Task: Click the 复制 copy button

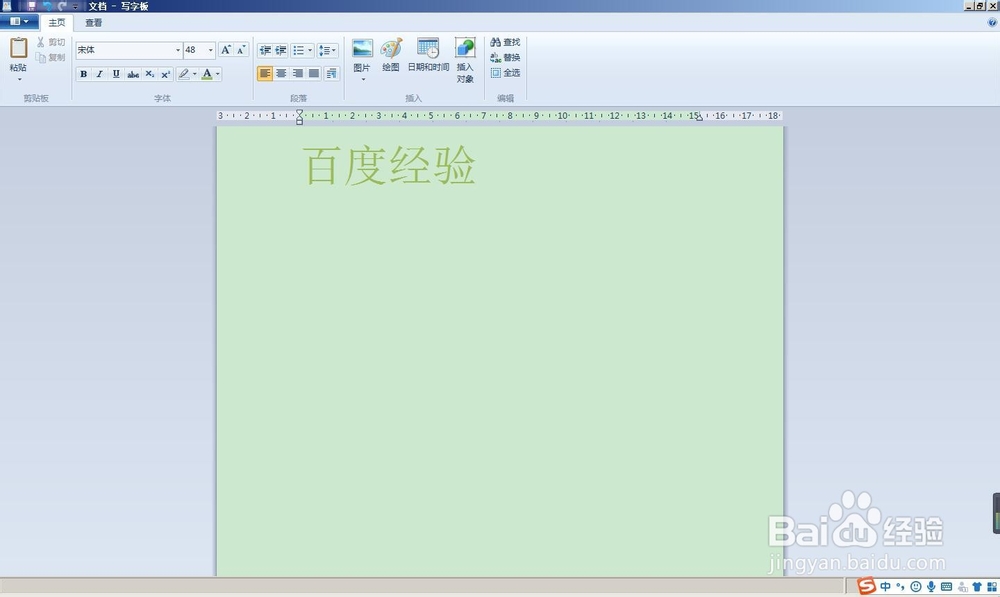Action: [53, 57]
